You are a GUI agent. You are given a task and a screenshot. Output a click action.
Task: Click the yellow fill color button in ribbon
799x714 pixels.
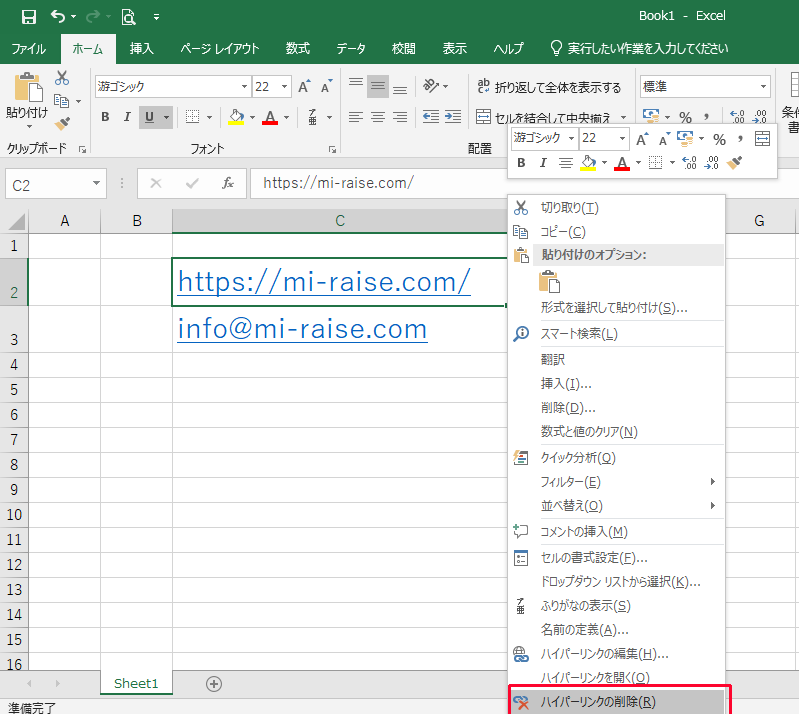[236, 117]
